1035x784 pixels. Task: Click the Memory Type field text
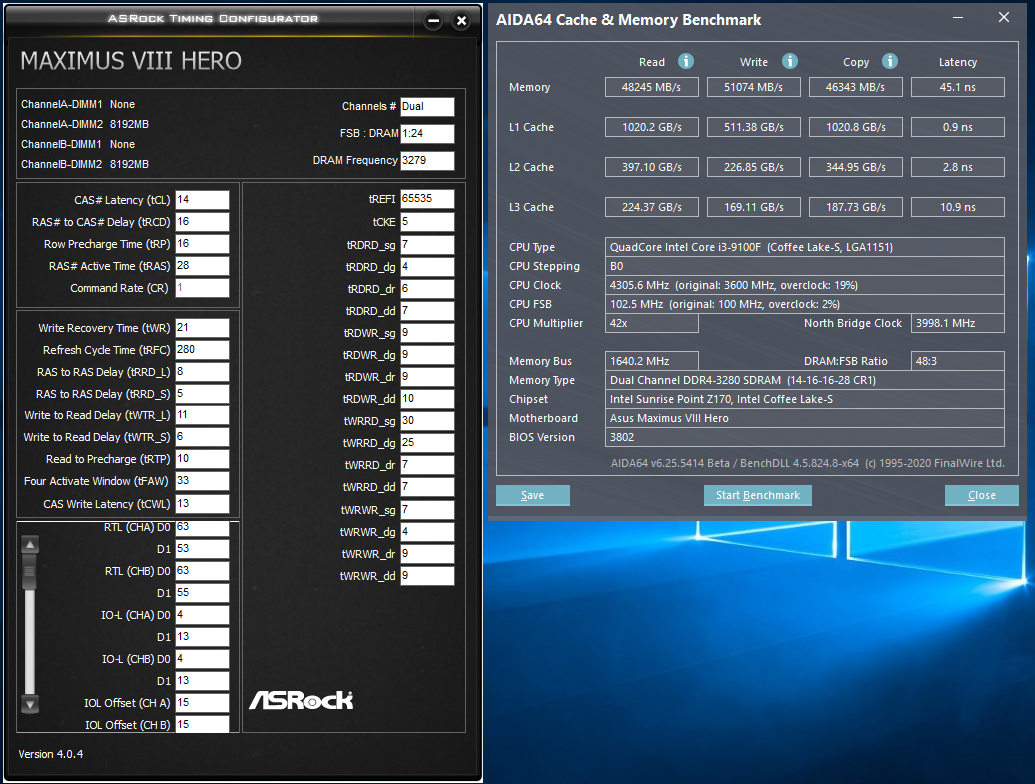pos(805,380)
